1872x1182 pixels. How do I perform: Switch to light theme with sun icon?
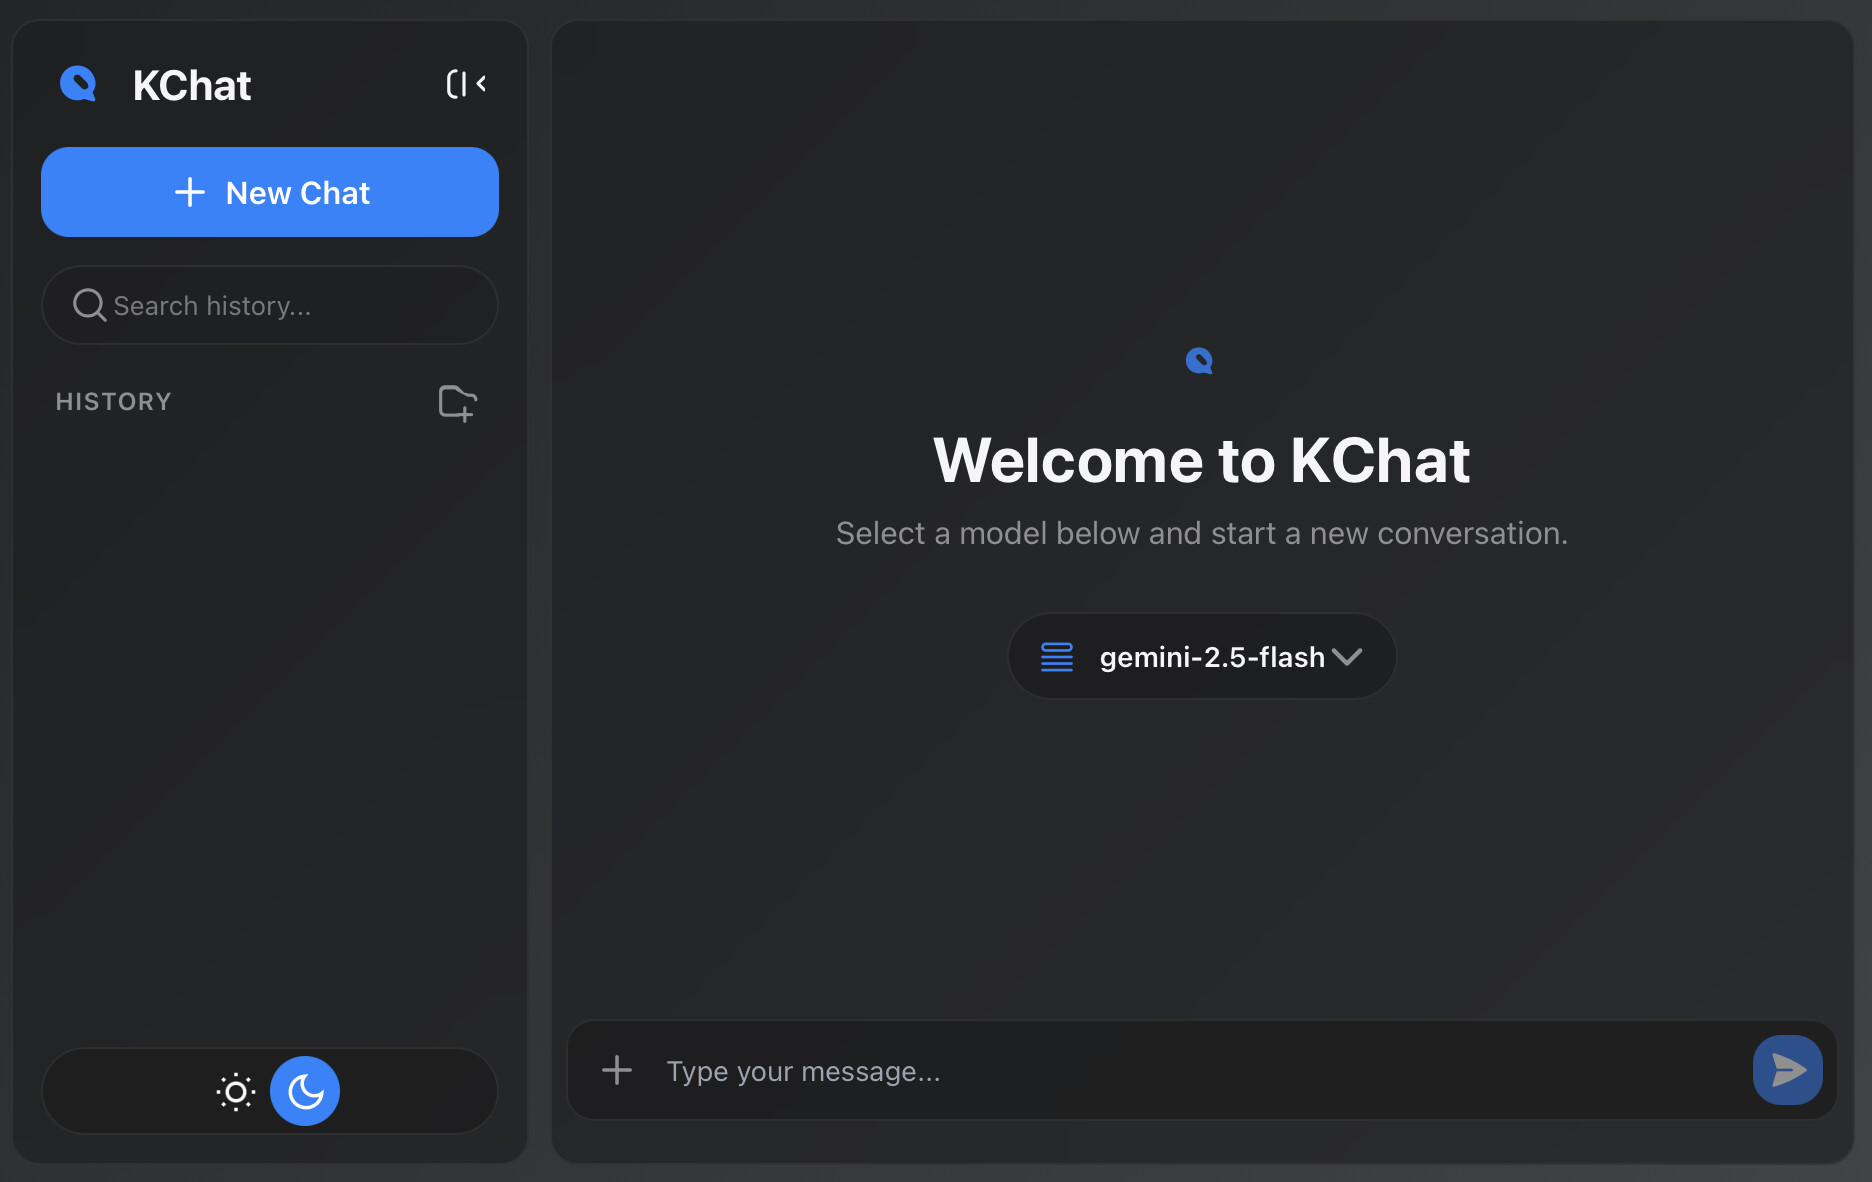(x=236, y=1091)
